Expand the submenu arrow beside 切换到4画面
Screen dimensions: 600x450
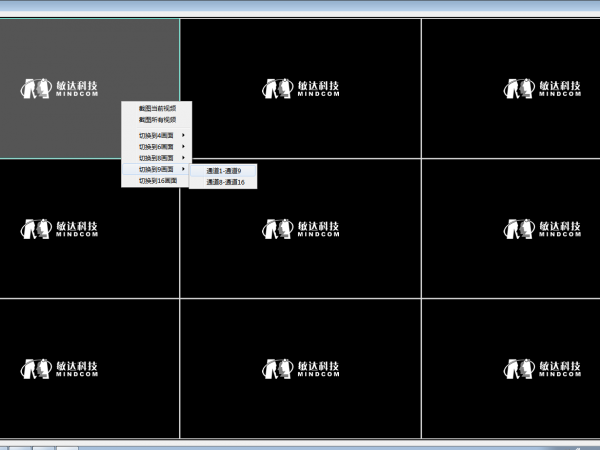pyautogui.click(x=184, y=135)
